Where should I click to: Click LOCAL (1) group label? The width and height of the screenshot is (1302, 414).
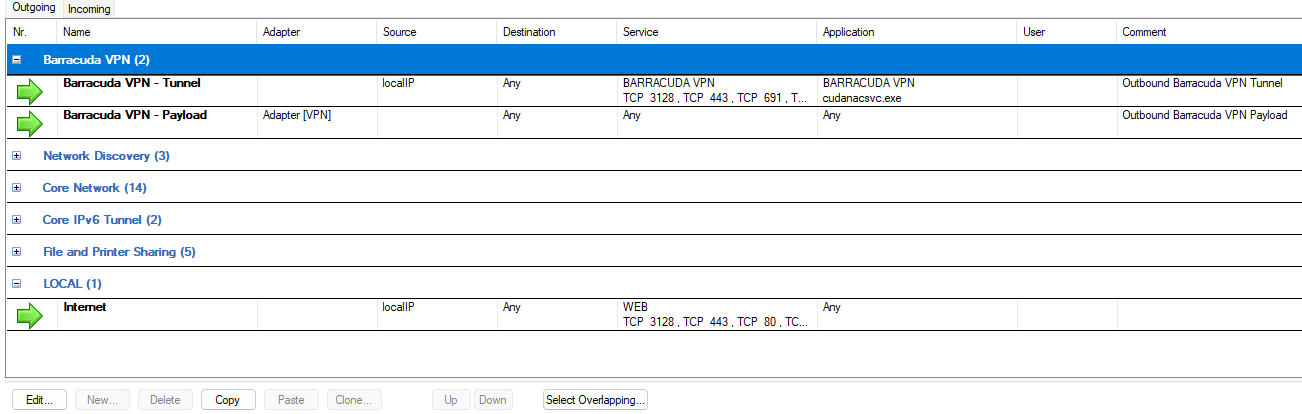(72, 284)
